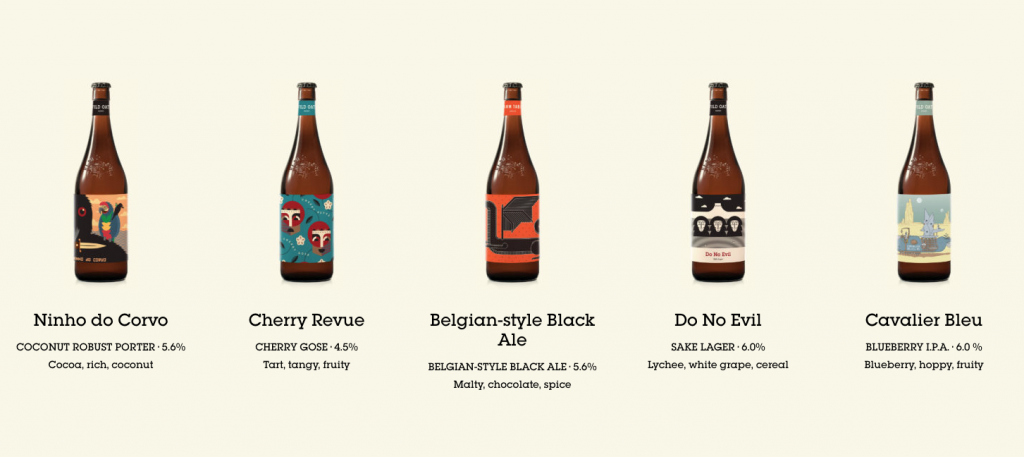Screen dimensions: 1024x457
Task: Click the 'Malty, chocolate, spice' tasting notes
Action: tap(512, 385)
